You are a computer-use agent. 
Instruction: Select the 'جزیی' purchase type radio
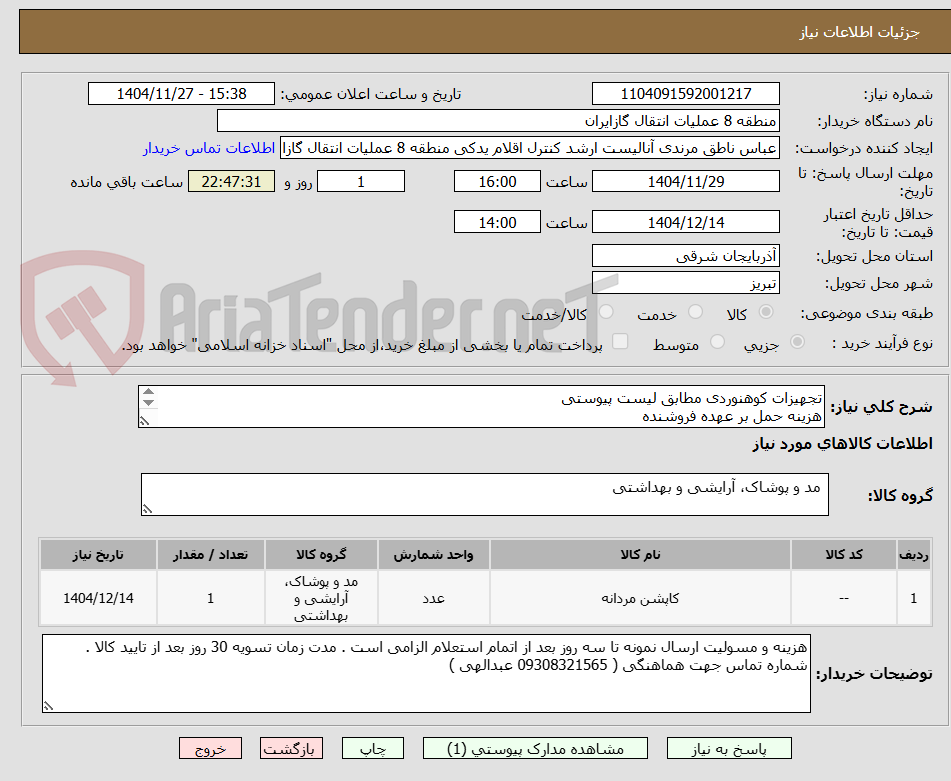coord(798,343)
